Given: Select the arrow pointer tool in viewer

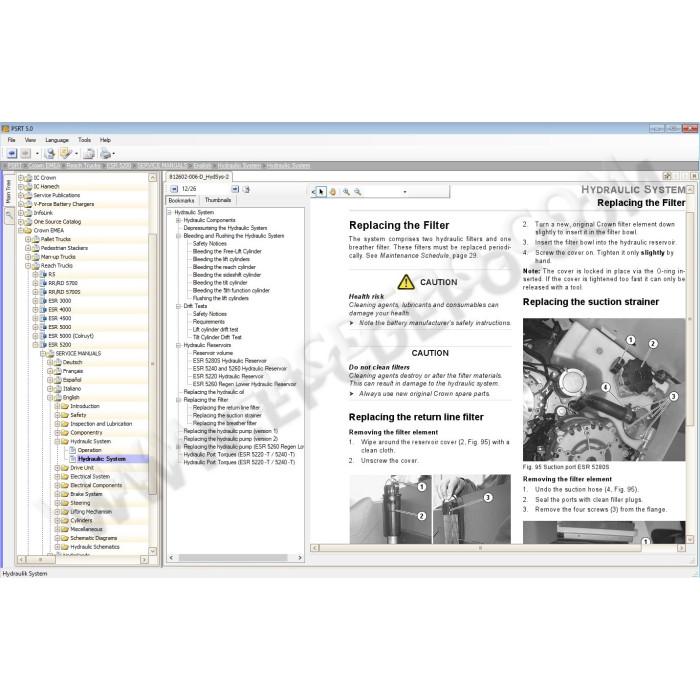Looking at the screenshot, I should tap(321, 192).
